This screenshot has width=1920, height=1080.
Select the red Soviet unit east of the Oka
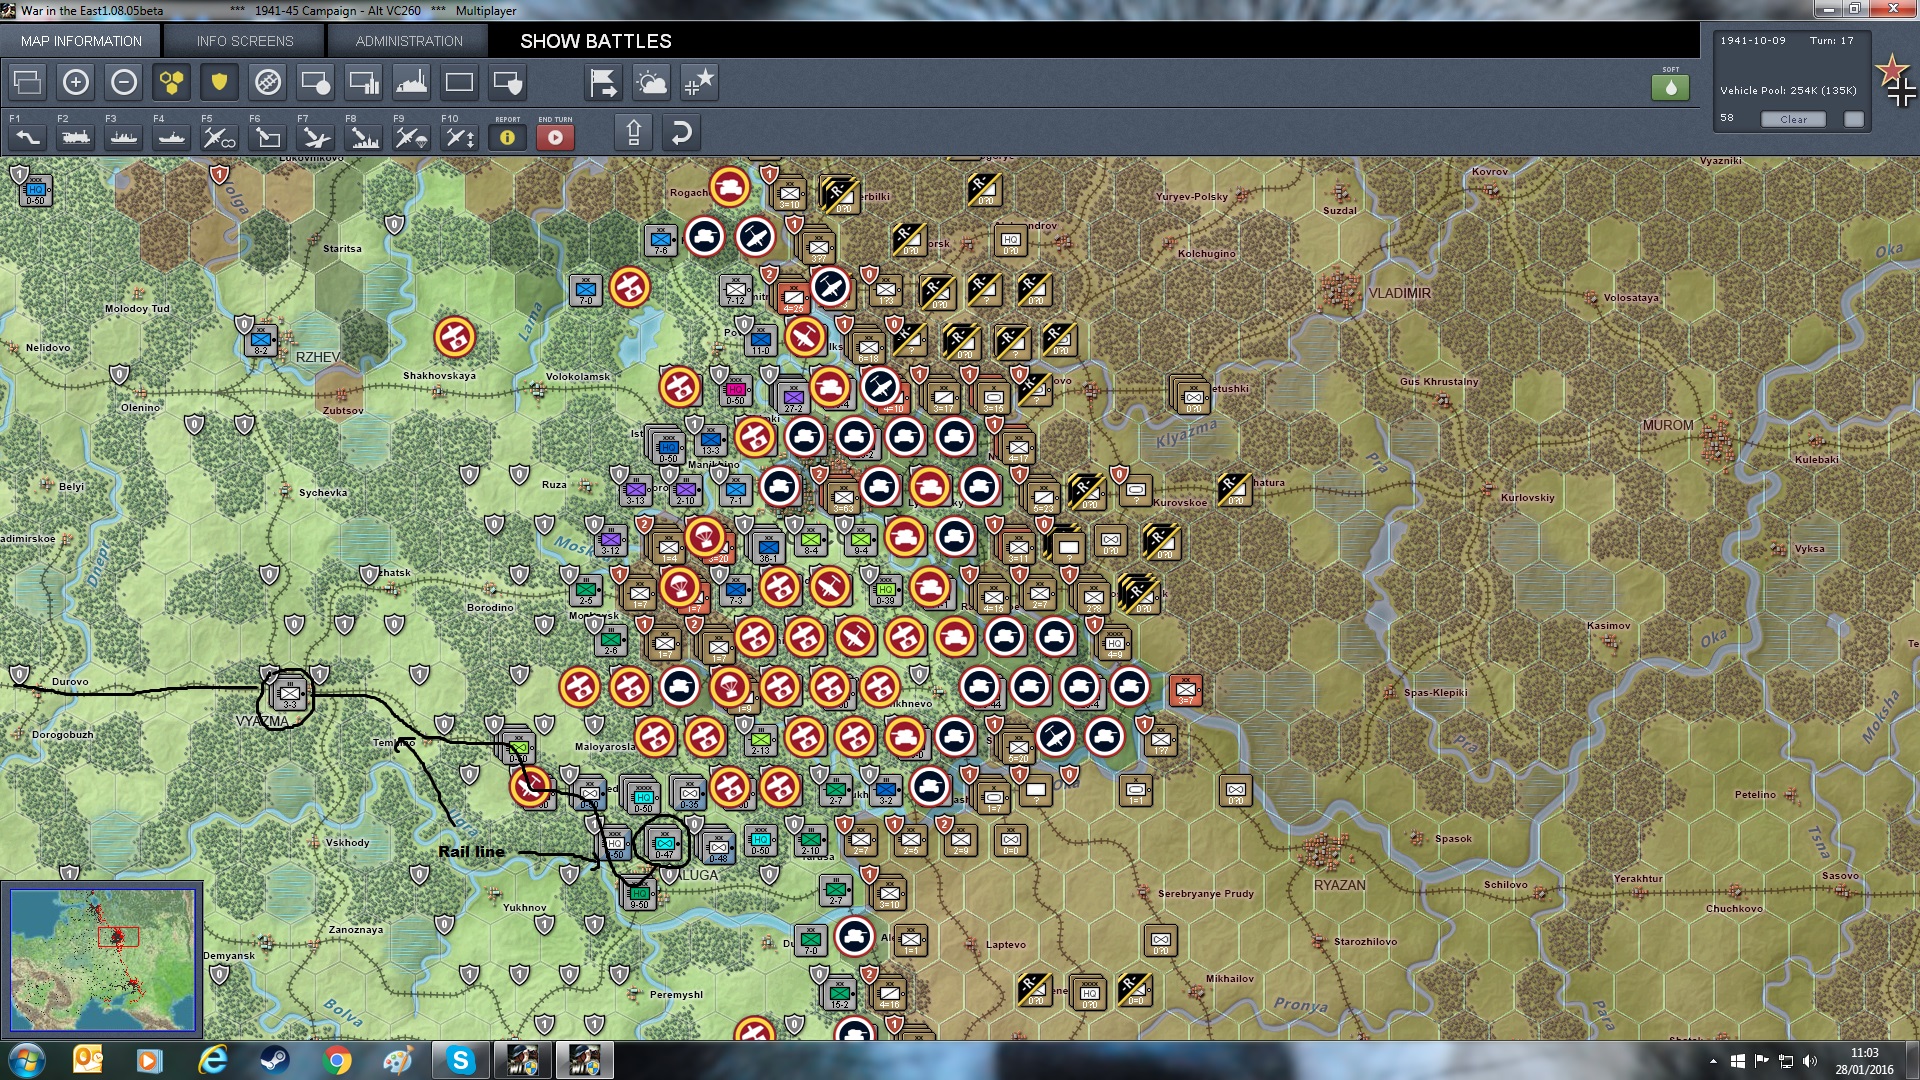point(1185,689)
